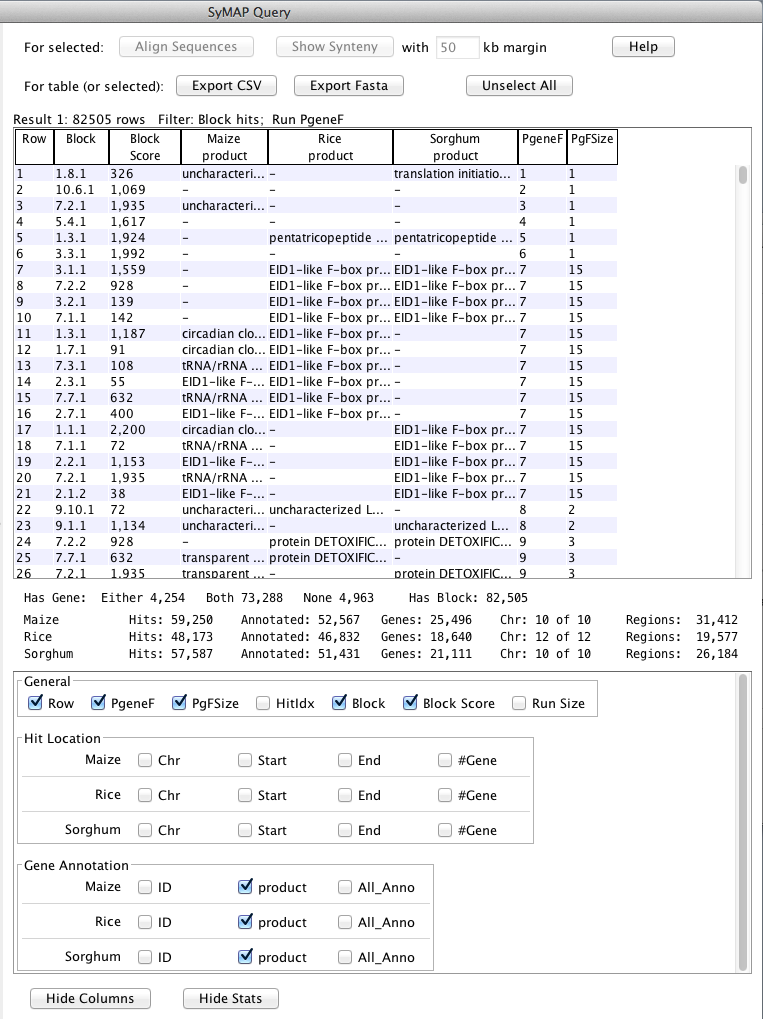This screenshot has width=763, height=1019.
Task: Enable Rice Chr hit location checkbox
Action: pos(145,795)
